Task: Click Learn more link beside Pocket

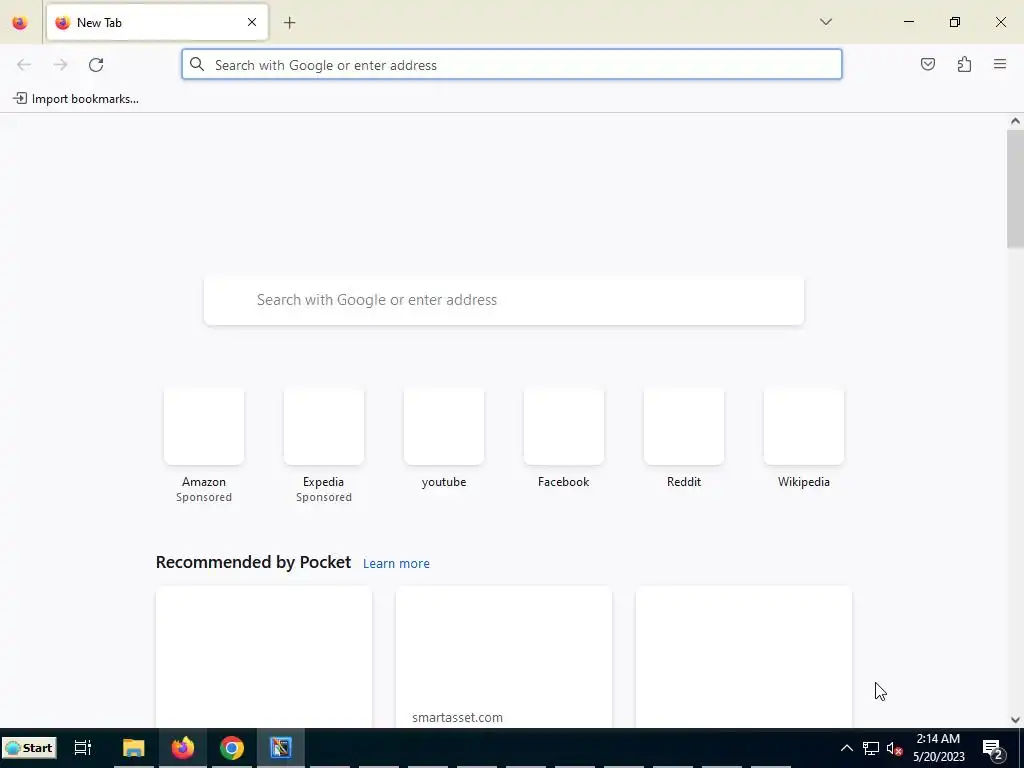Action: point(396,564)
